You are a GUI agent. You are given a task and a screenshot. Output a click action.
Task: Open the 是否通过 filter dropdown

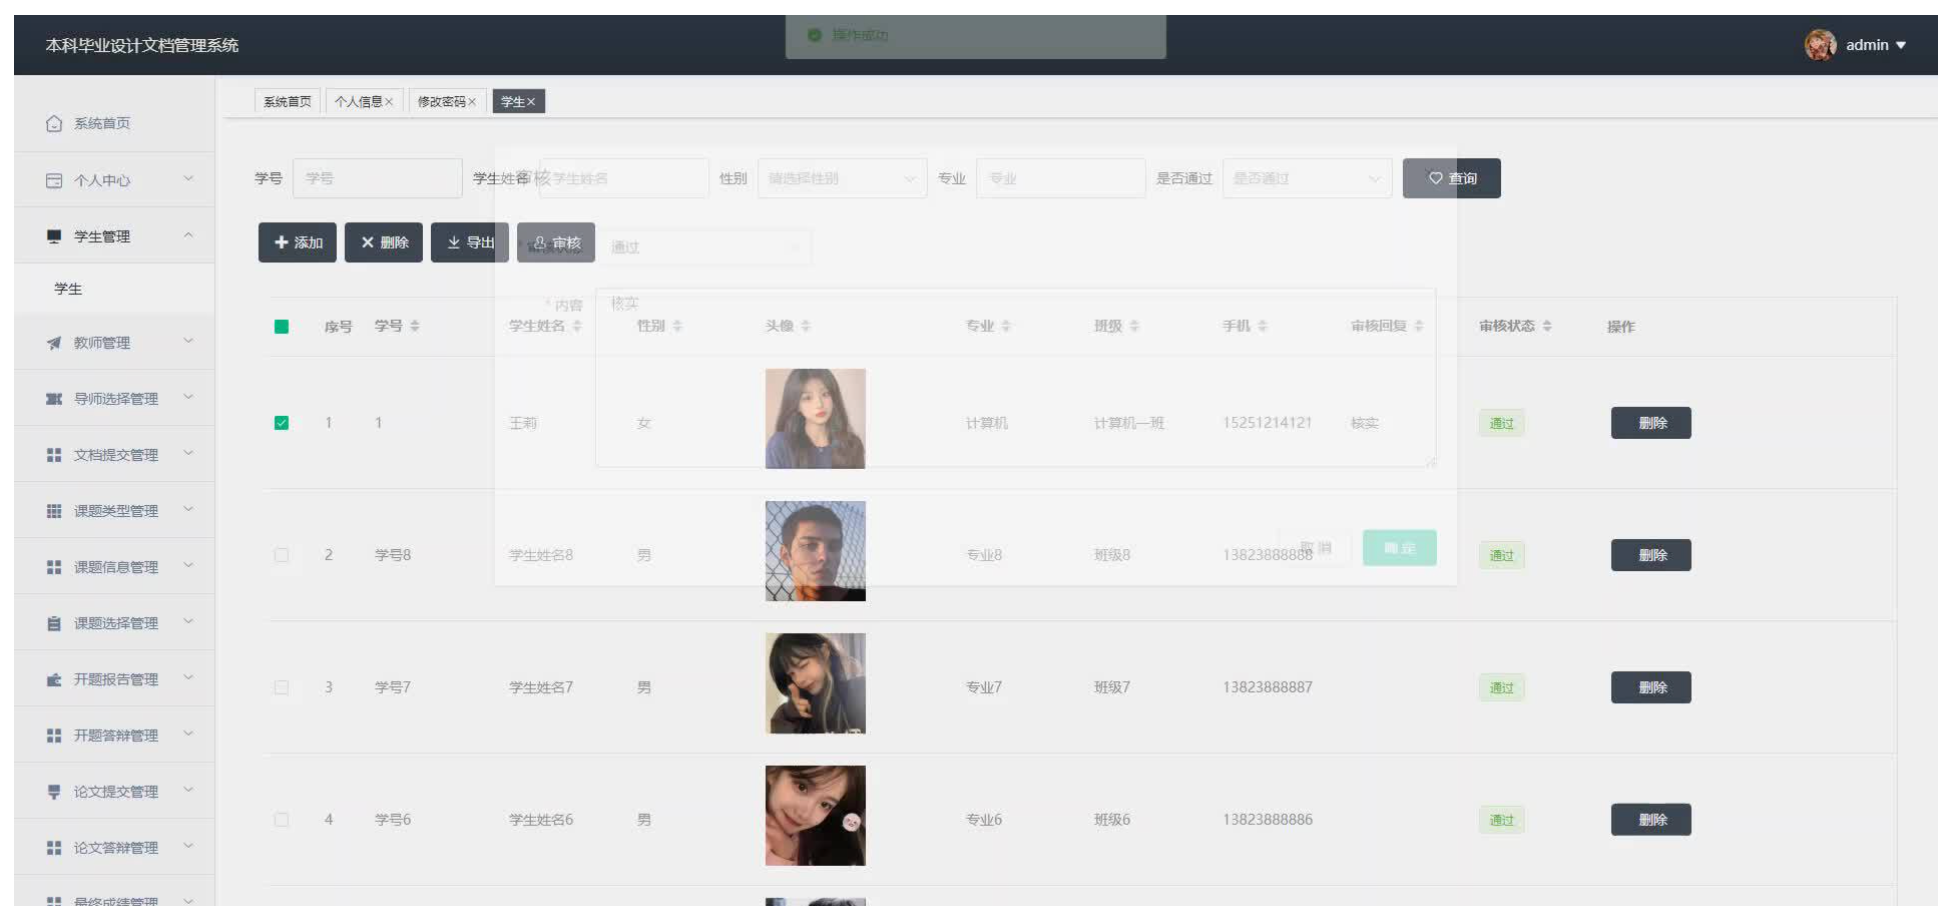click(1307, 178)
